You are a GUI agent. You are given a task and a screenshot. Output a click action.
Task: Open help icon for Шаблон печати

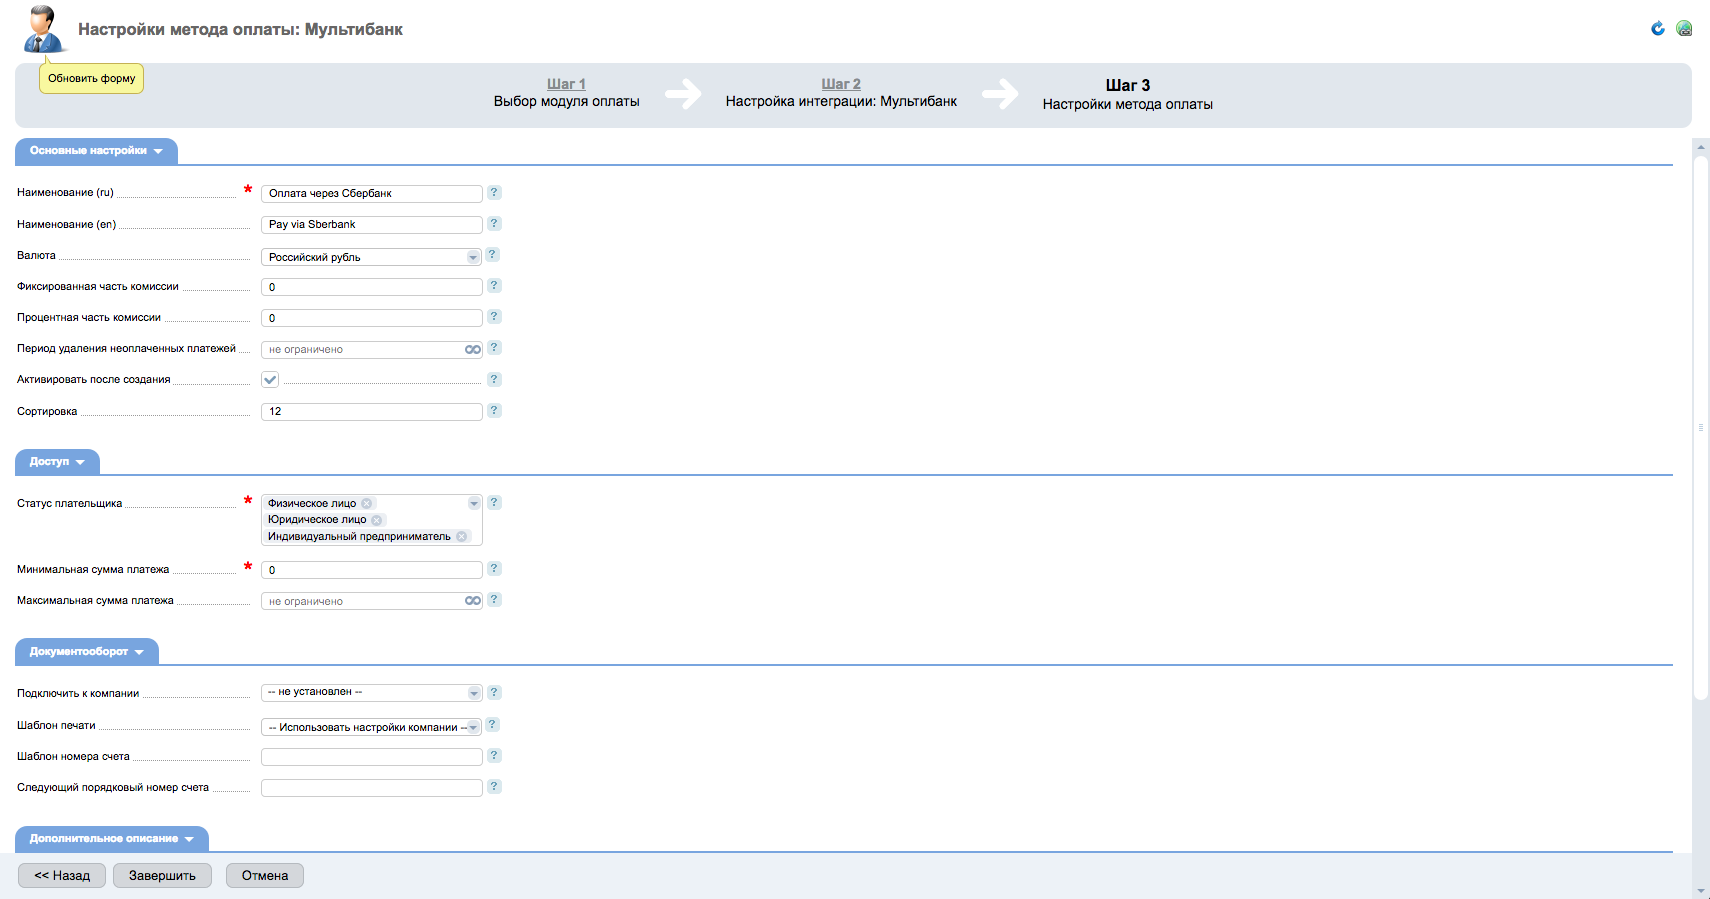click(x=492, y=724)
